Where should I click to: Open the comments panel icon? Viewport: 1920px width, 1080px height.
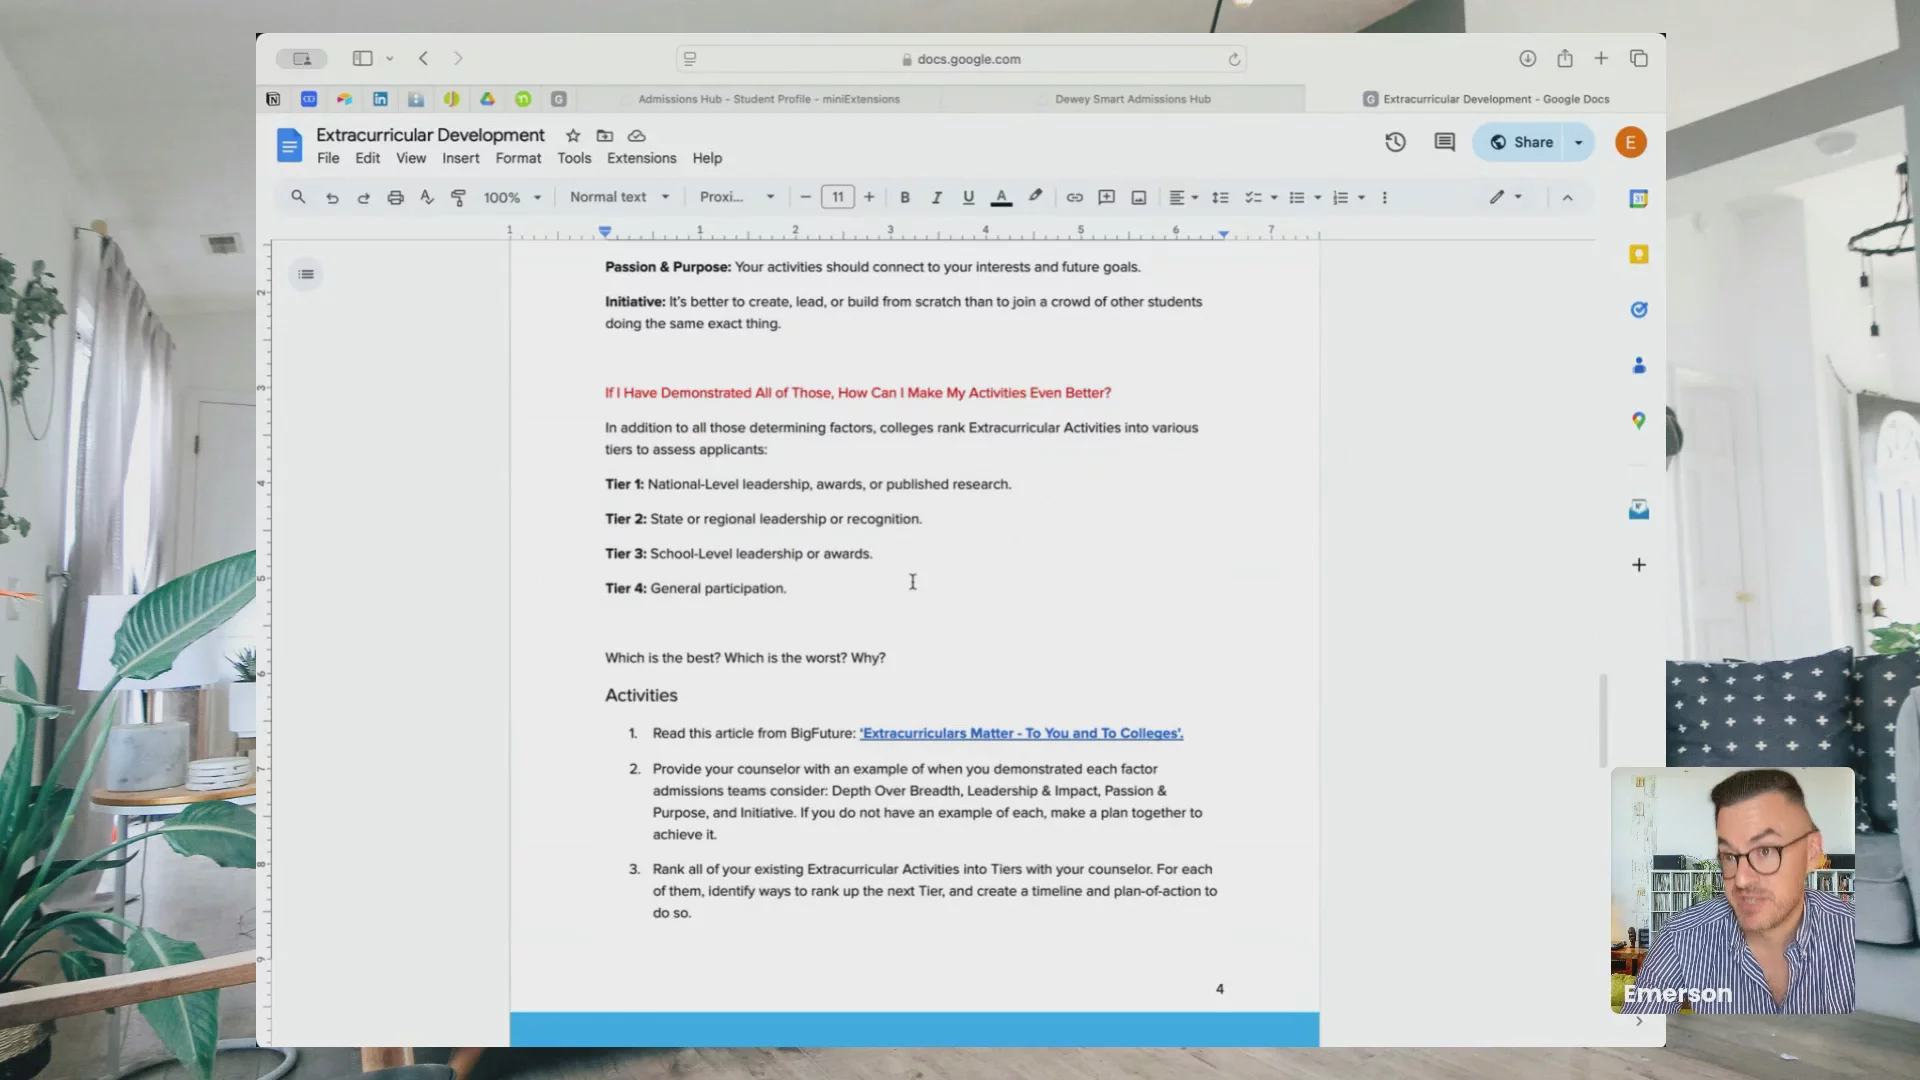(1444, 142)
